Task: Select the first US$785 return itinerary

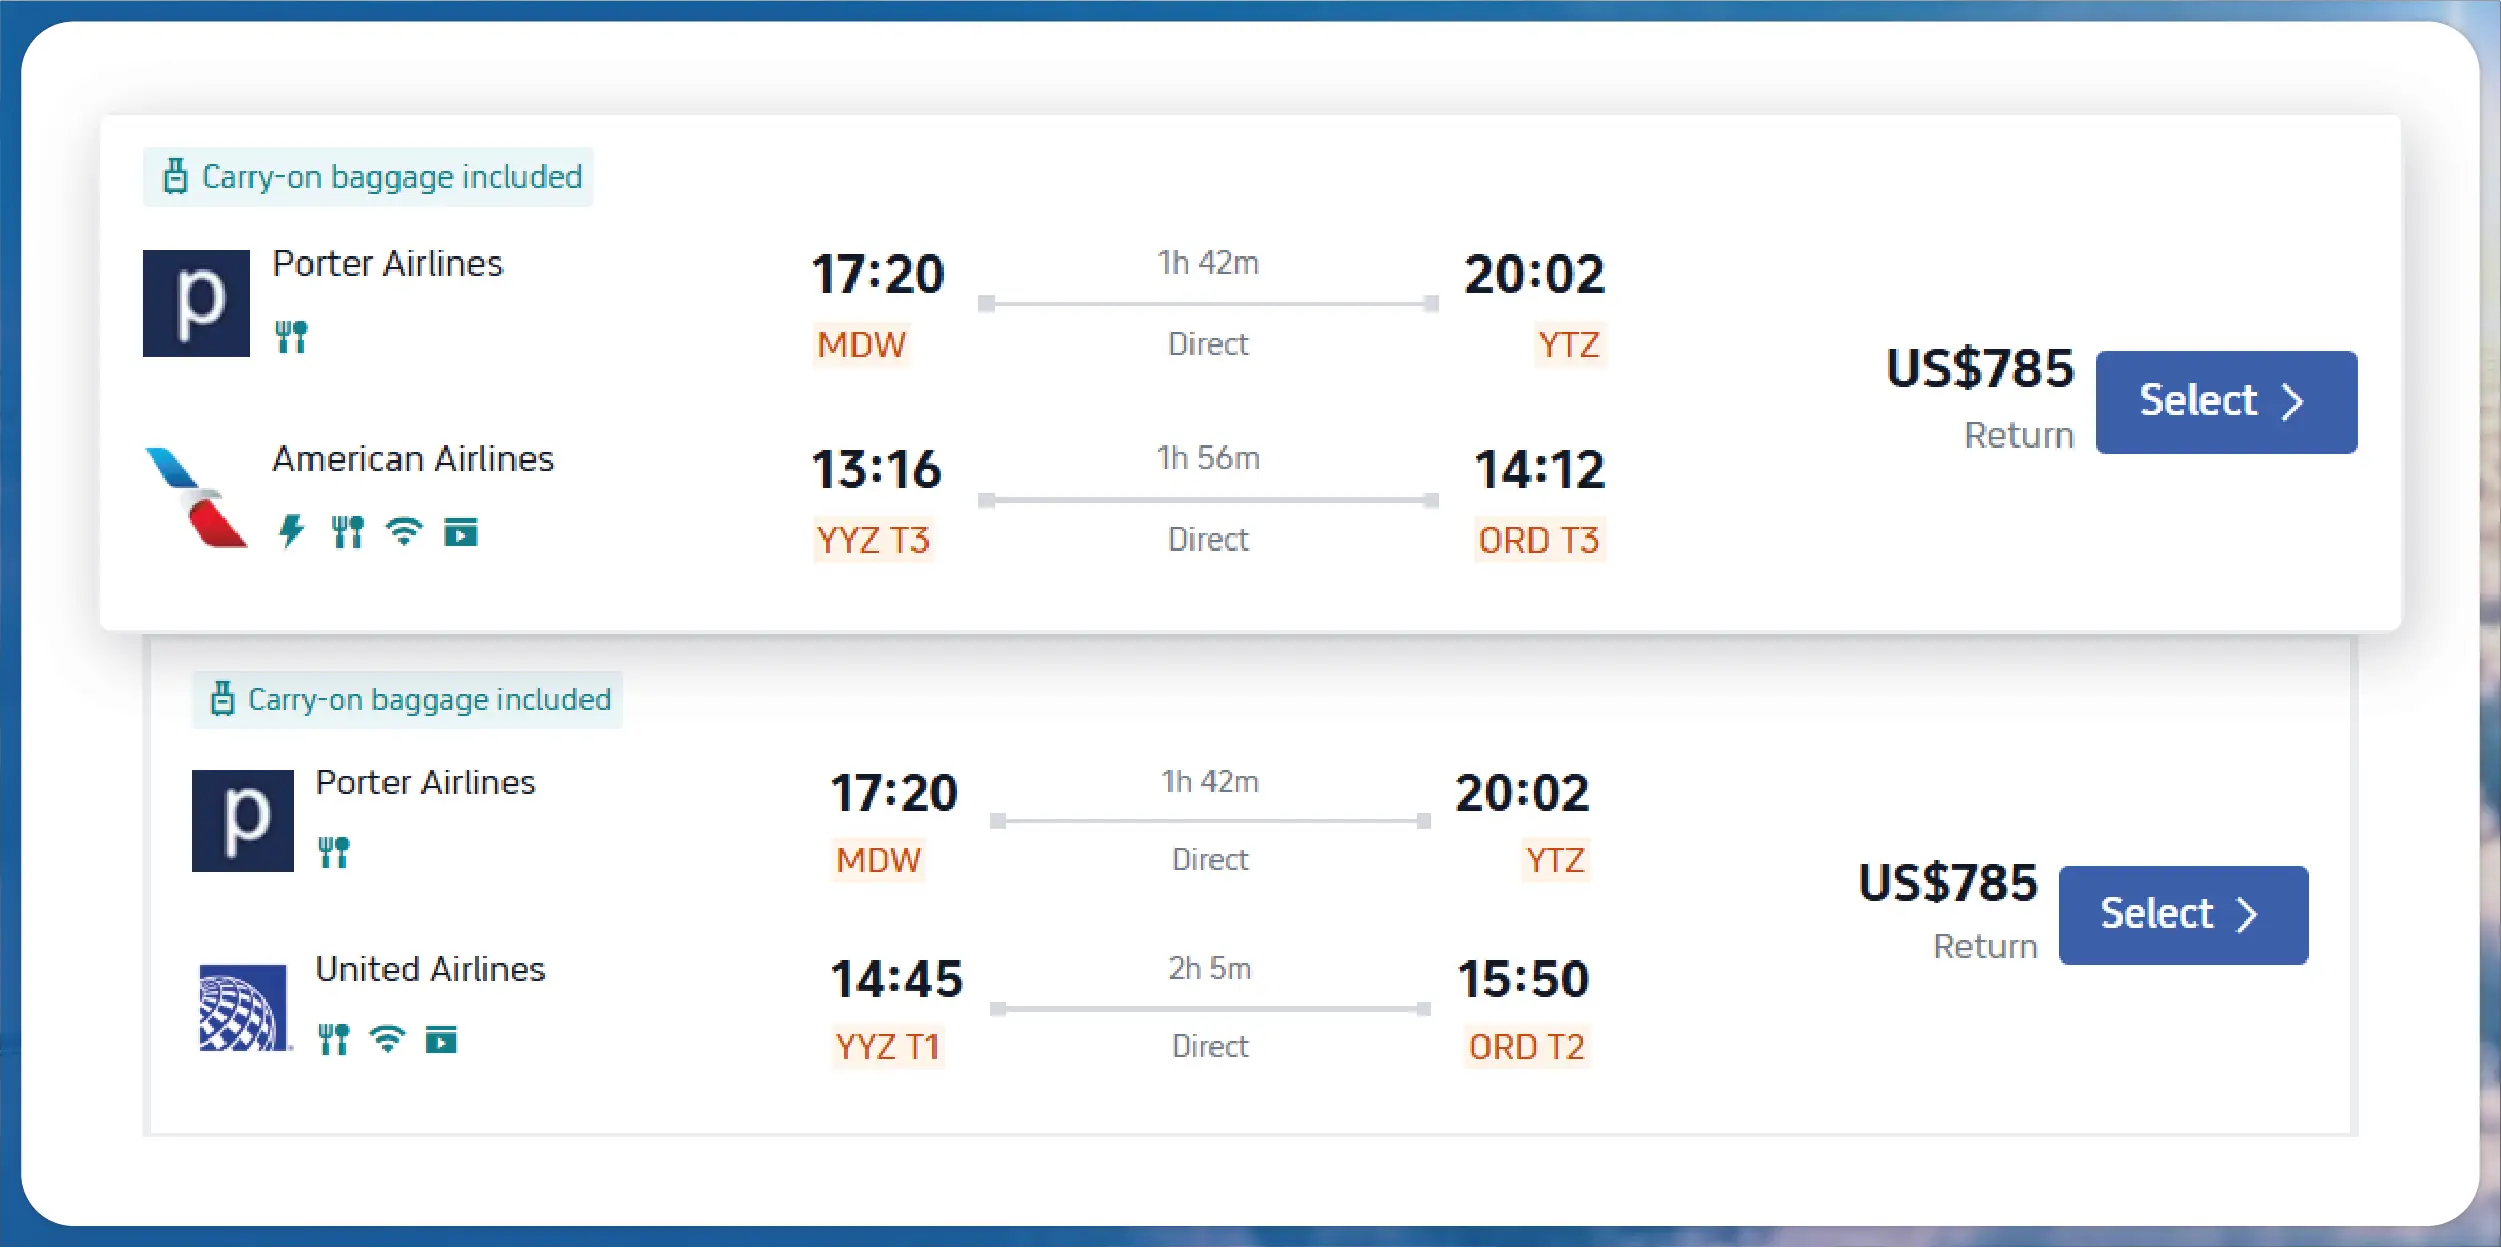Action: (2225, 402)
